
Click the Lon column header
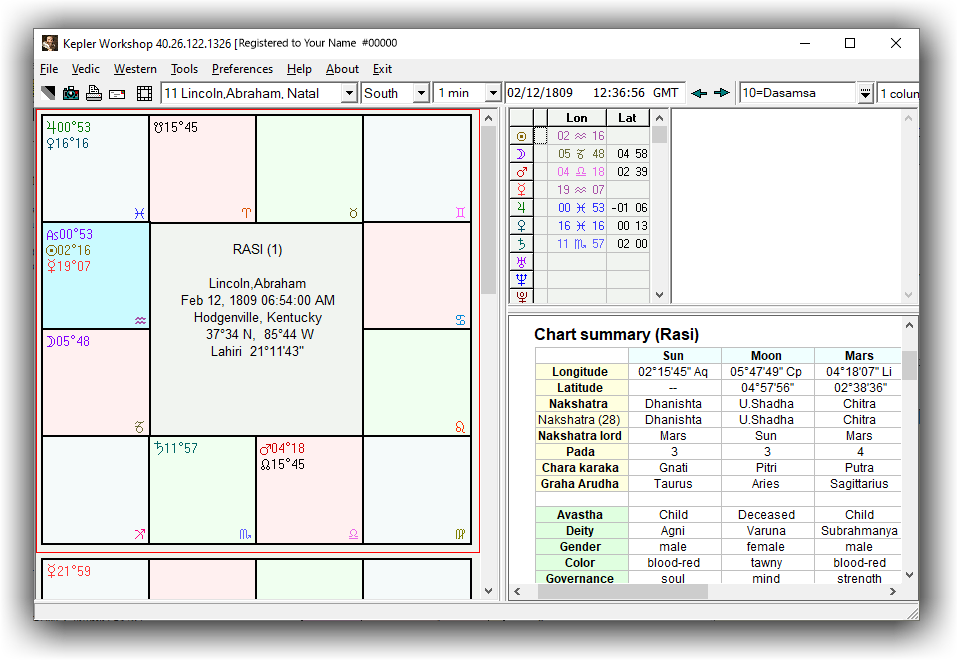[x=576, y=118]
